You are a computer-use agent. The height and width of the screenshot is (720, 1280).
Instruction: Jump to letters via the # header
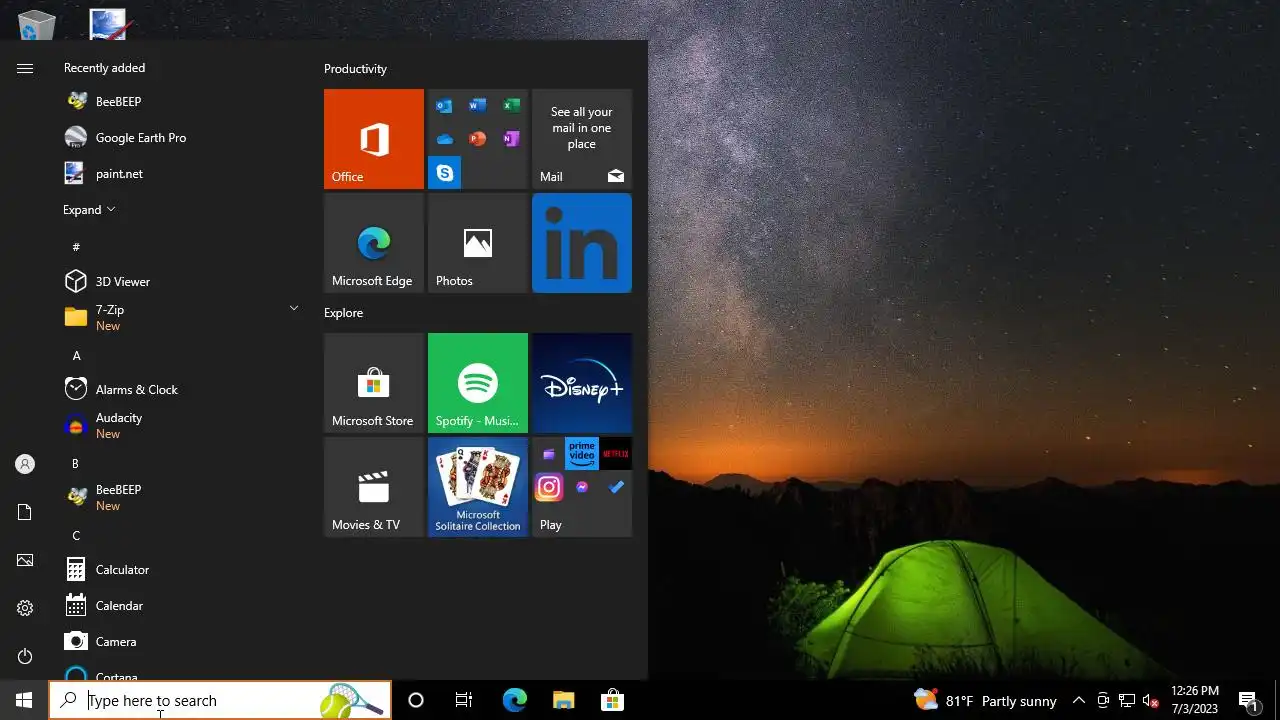76,247
